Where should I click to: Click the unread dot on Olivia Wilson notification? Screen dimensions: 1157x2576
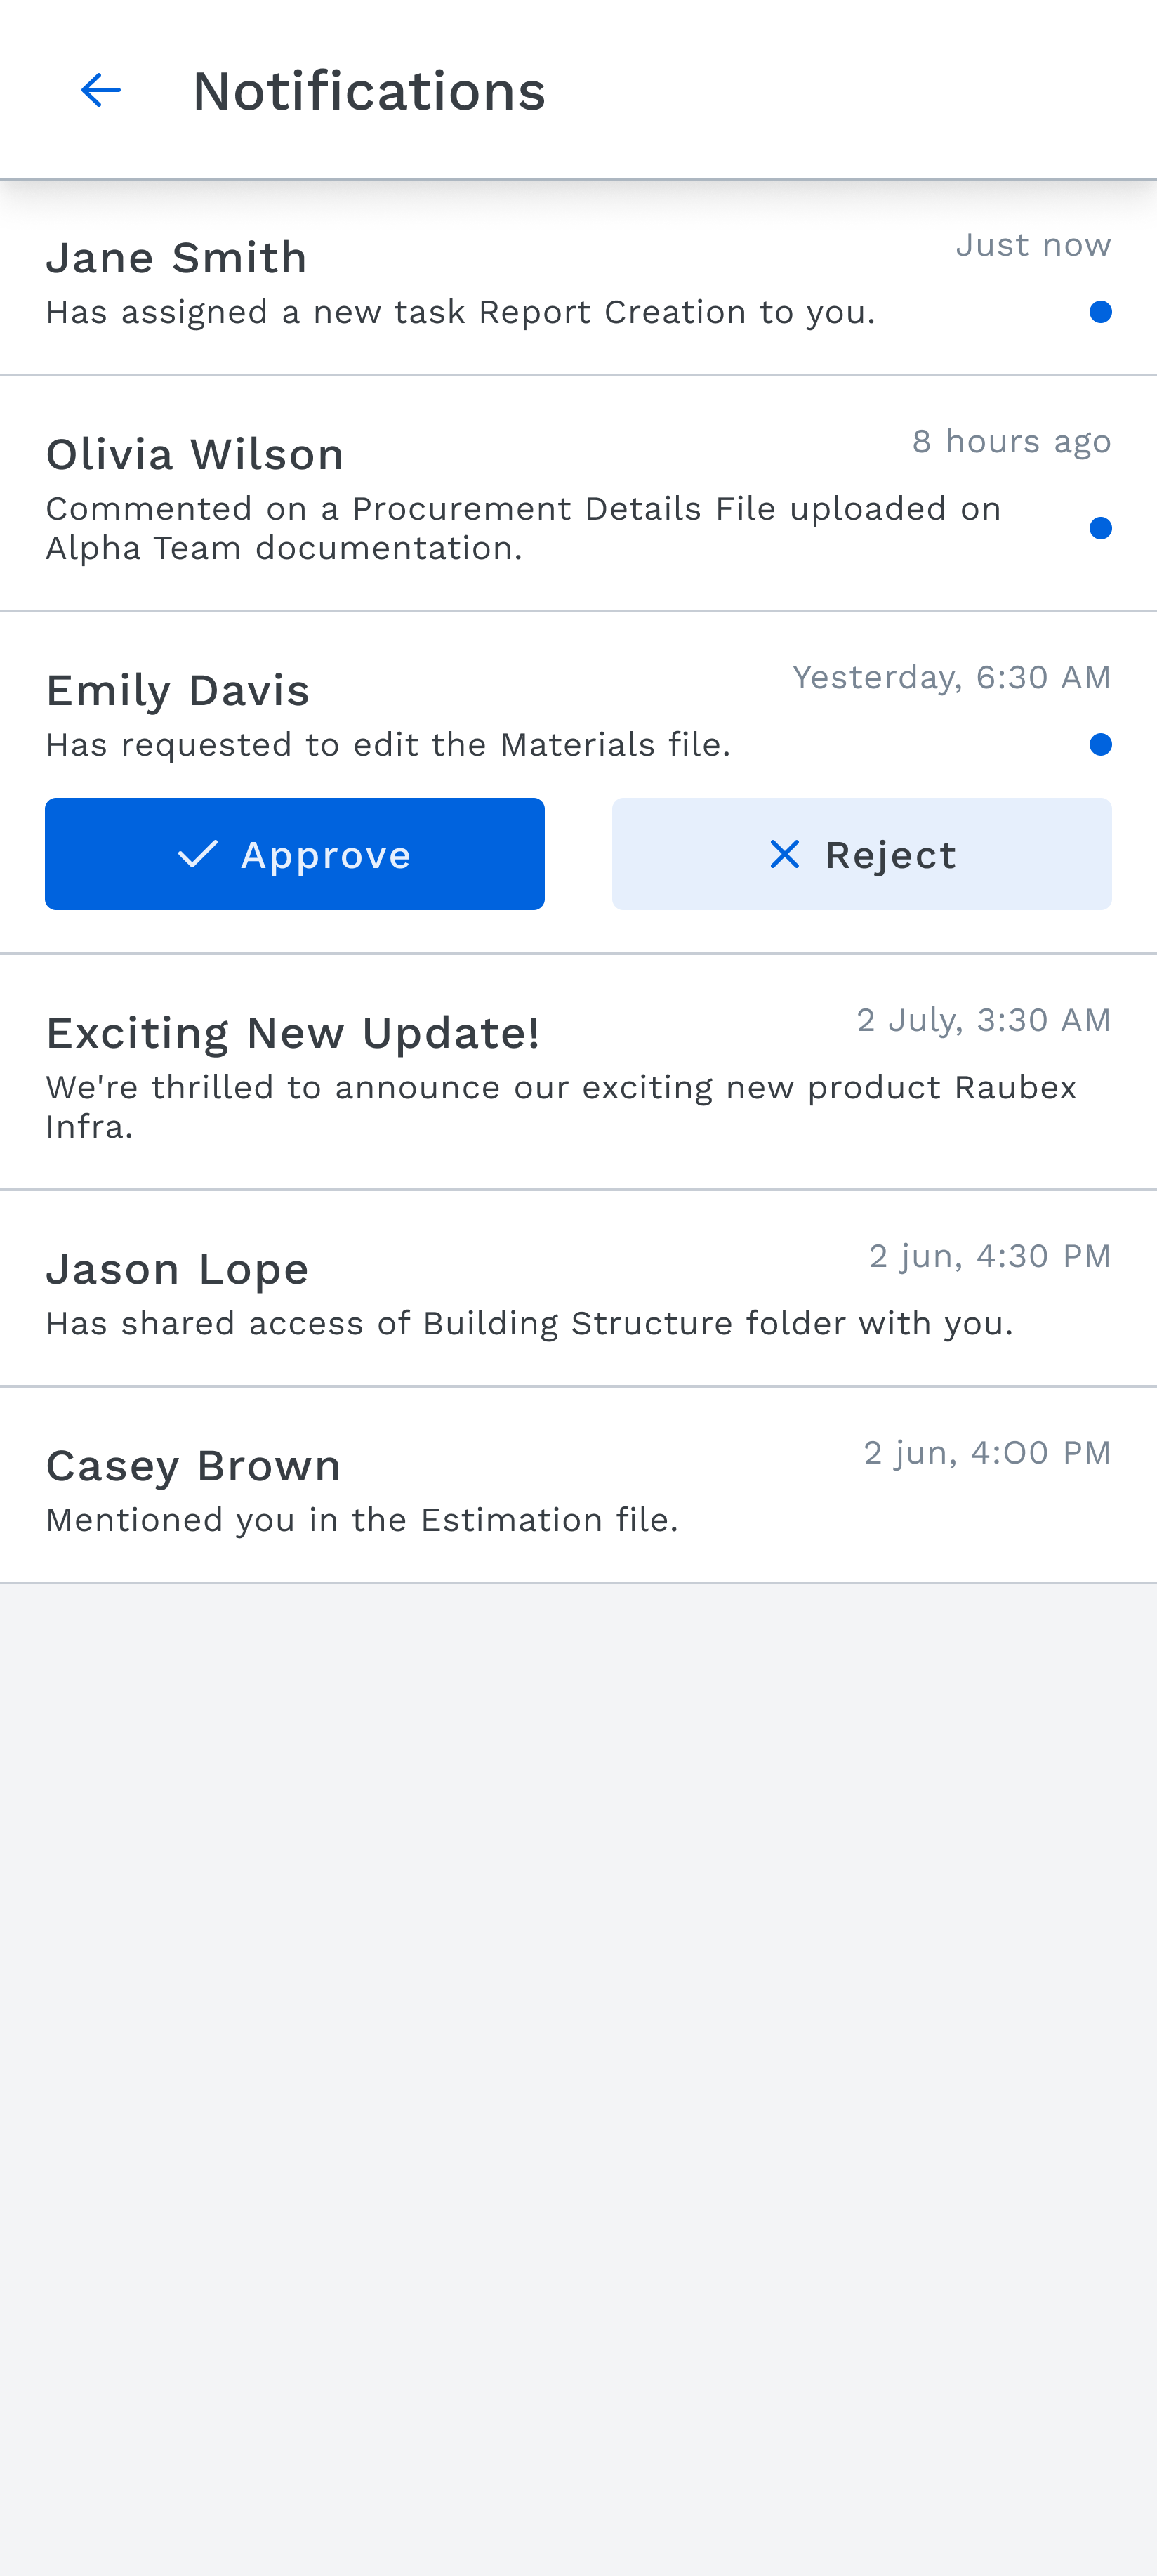tap(1100, 528)
